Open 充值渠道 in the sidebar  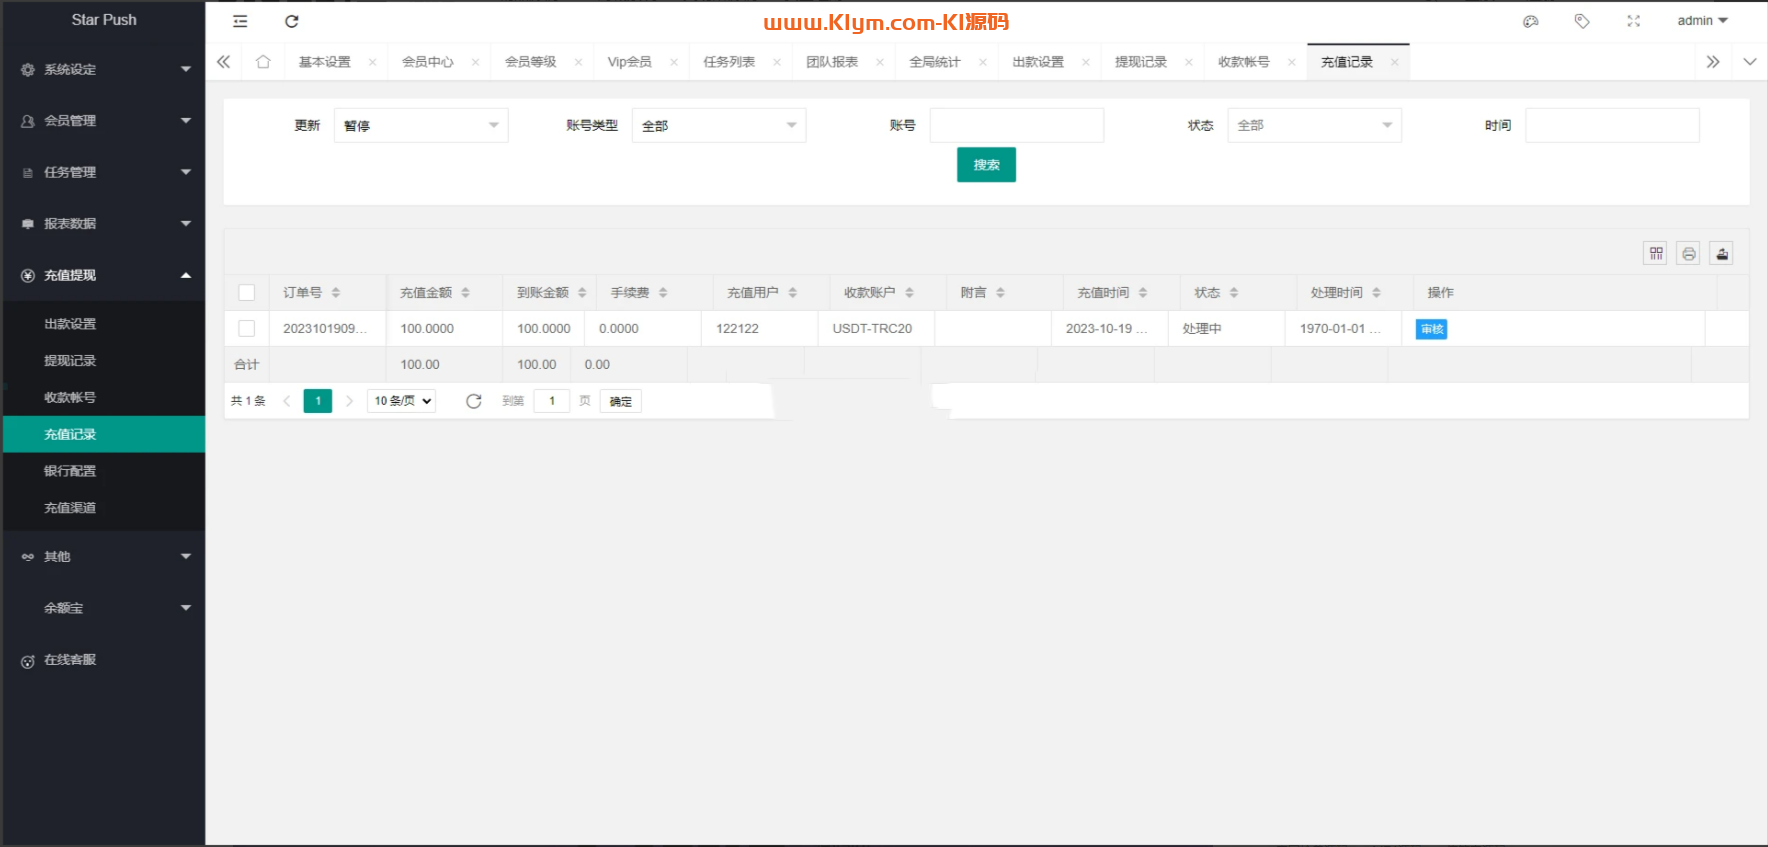pyautogui.click(x=70, y=508)
